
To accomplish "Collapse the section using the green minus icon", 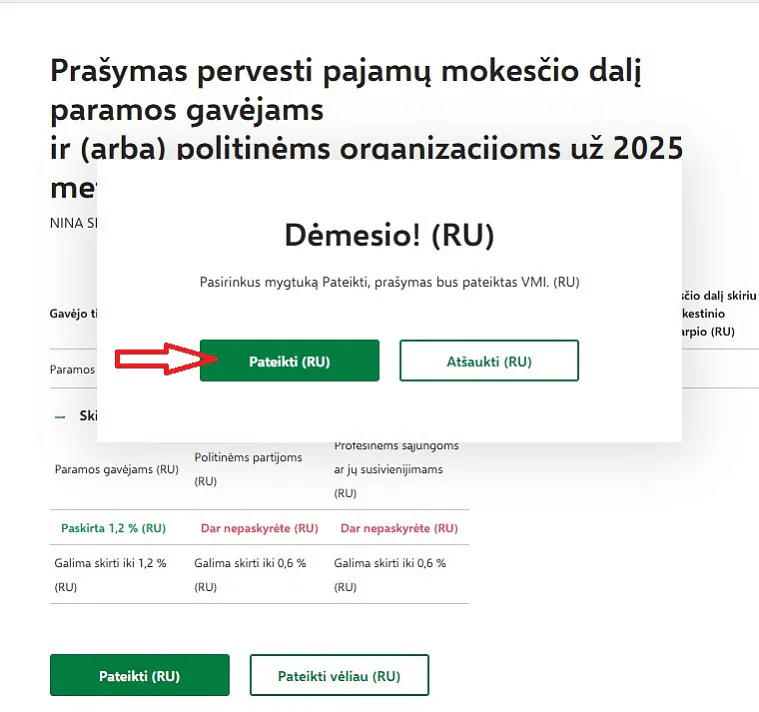I will click(61, 416).
